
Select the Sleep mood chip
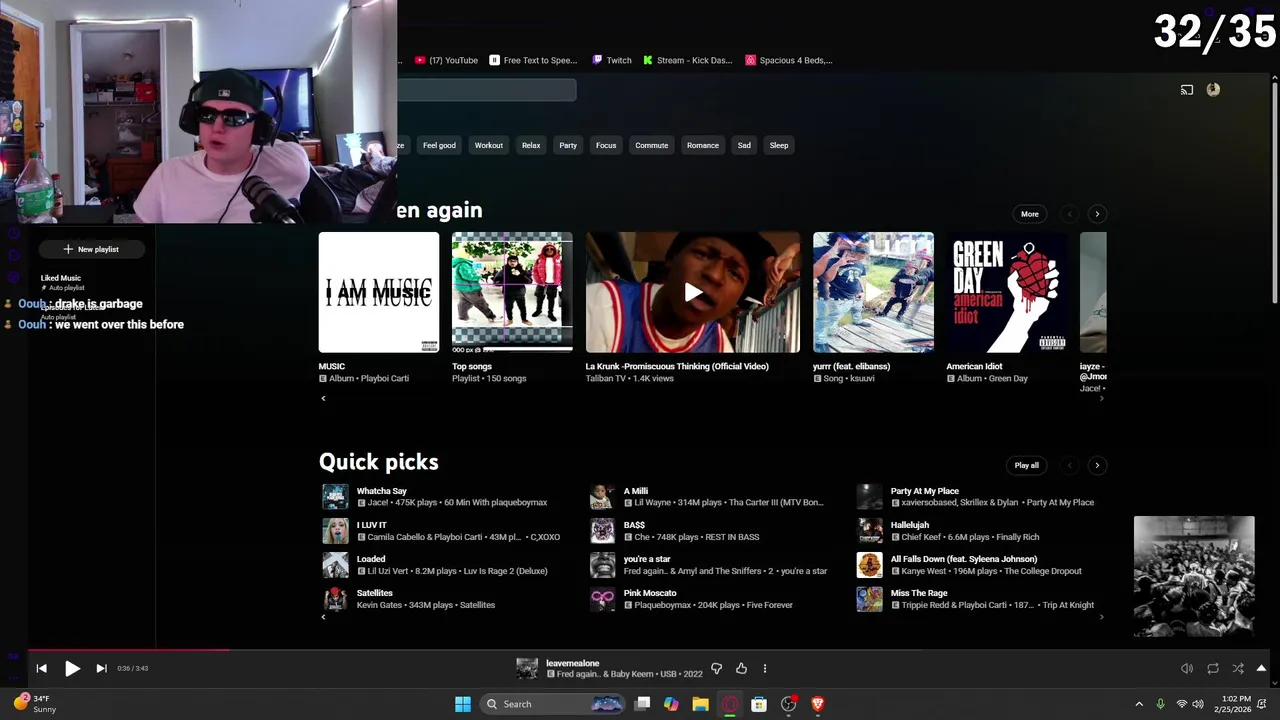779,145
